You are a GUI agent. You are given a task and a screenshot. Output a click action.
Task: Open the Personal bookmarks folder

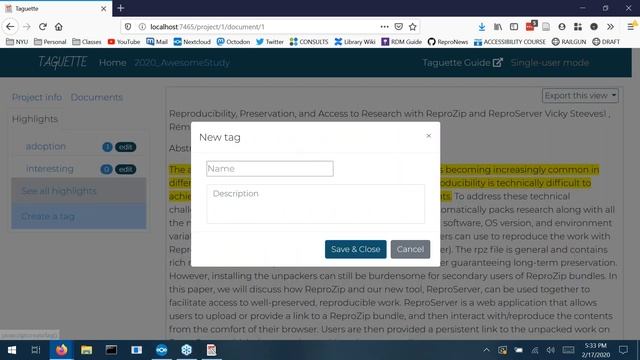coord(50,42)
